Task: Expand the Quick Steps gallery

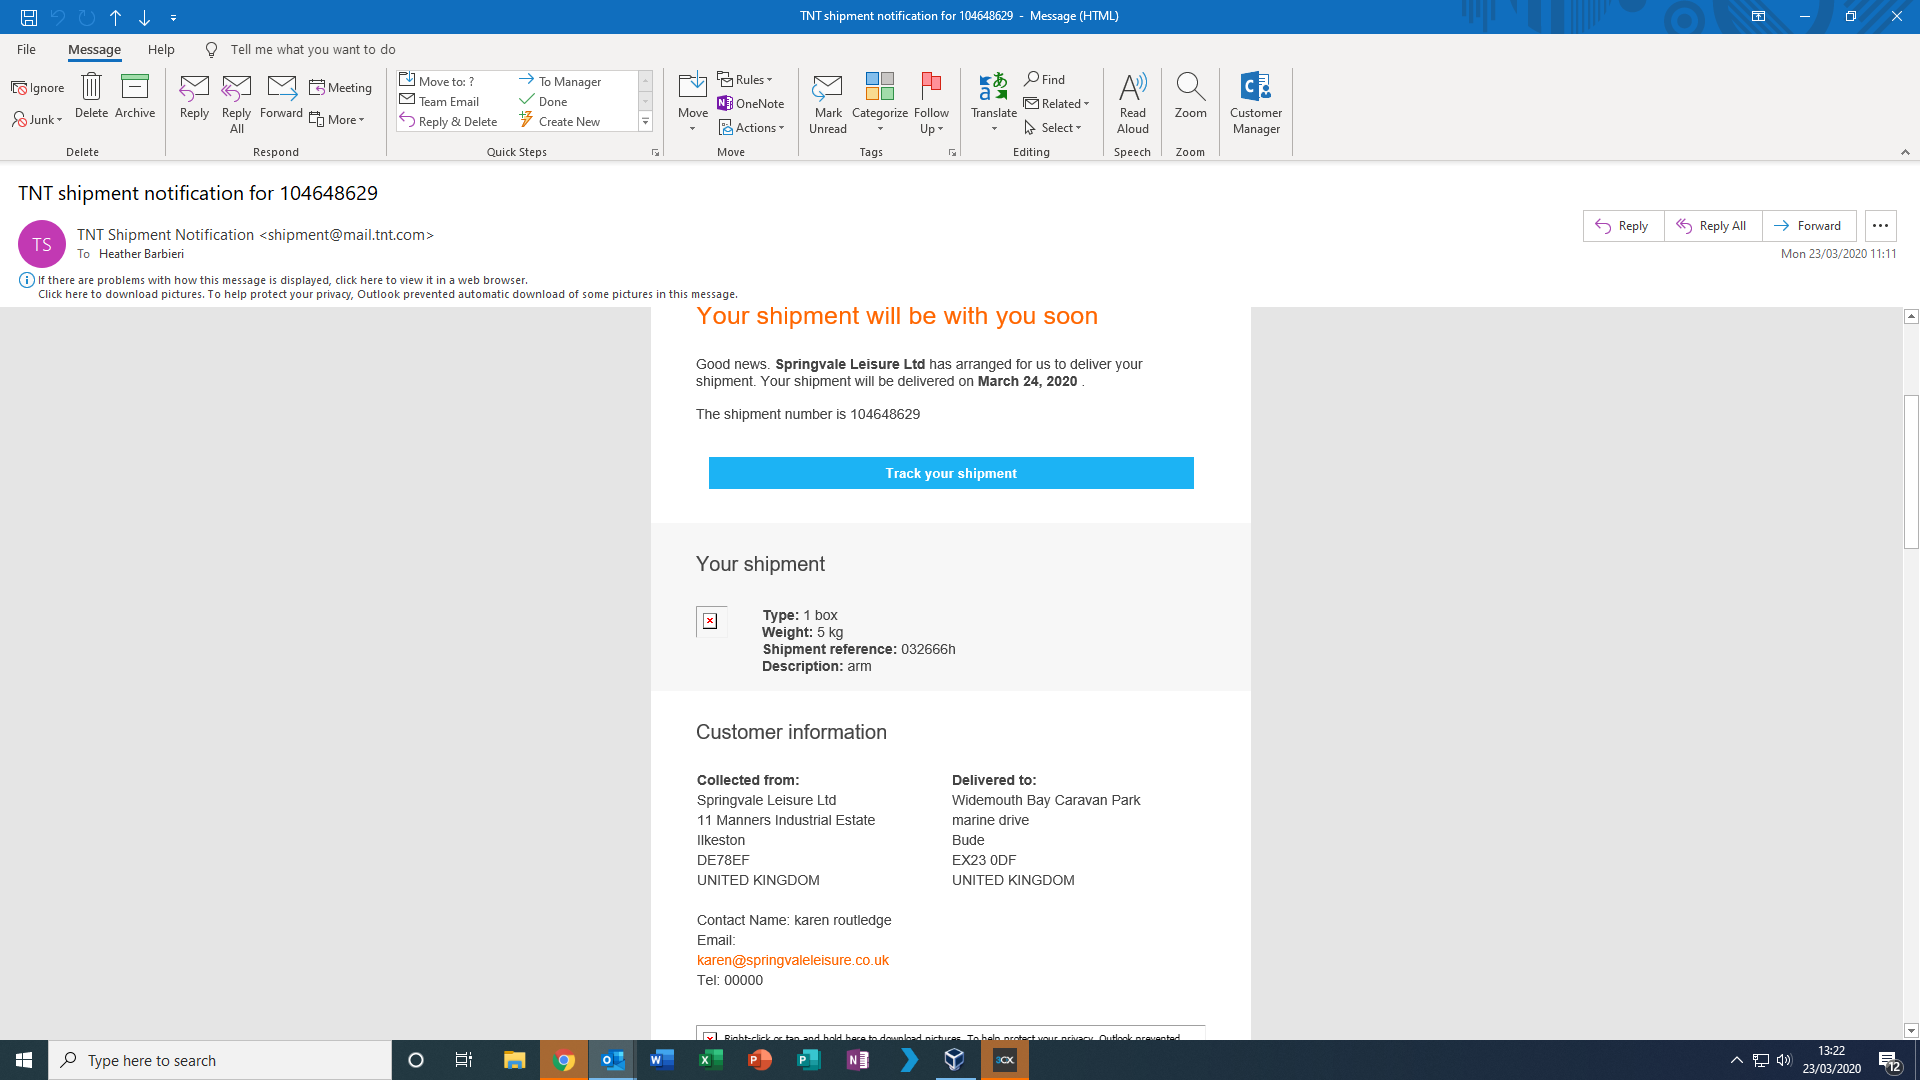Action: point(645,122)
